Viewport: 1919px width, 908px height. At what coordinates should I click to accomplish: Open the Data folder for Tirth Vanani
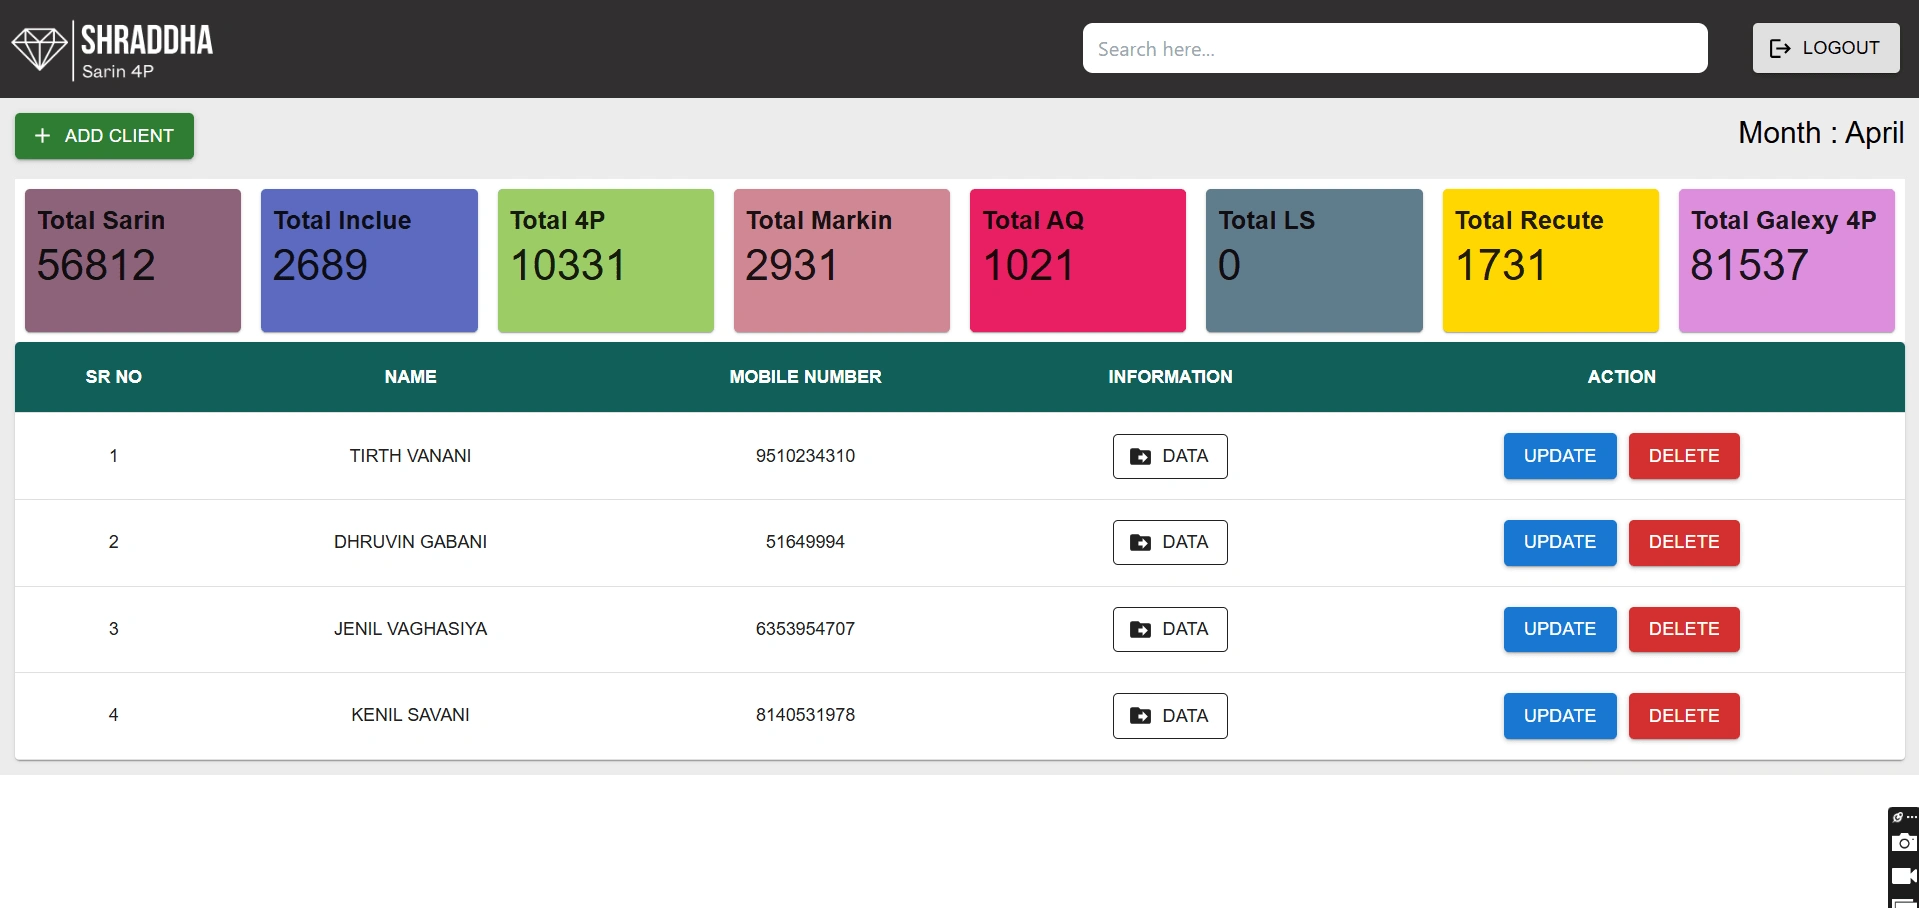1169,456
